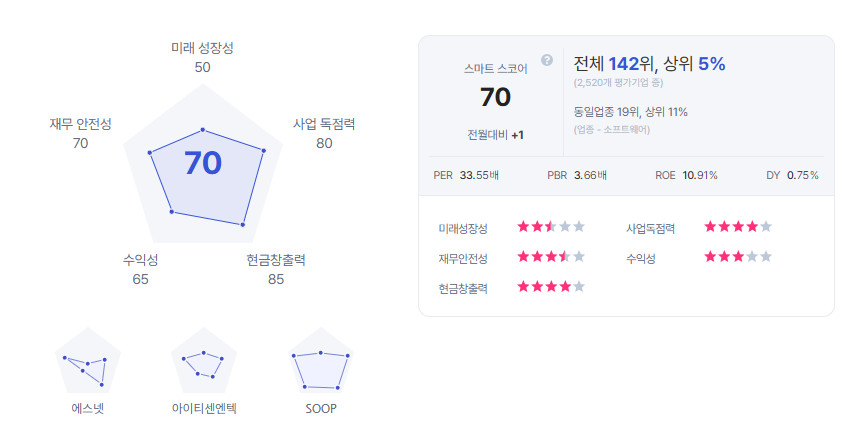843x426 pixels.
Task: Click the 미래성장성 star rating row
Action: (511, 228)
